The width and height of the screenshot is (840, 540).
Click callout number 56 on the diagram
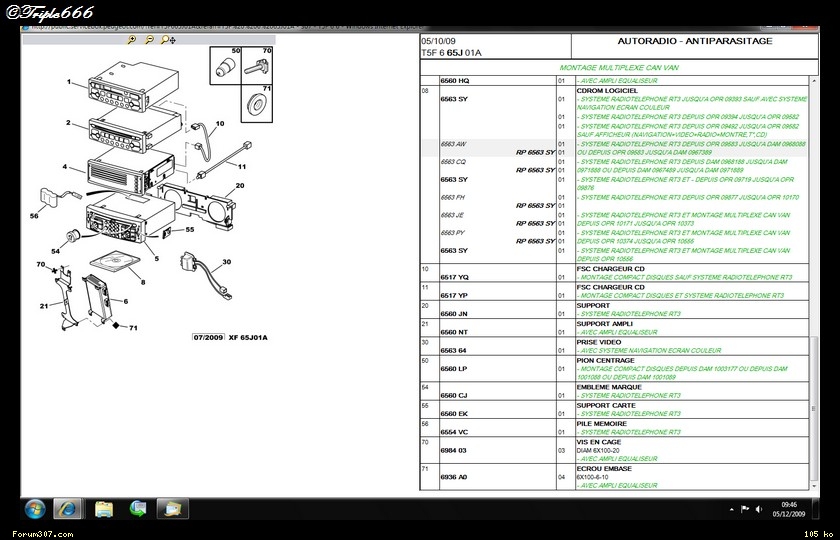[34, 216]
